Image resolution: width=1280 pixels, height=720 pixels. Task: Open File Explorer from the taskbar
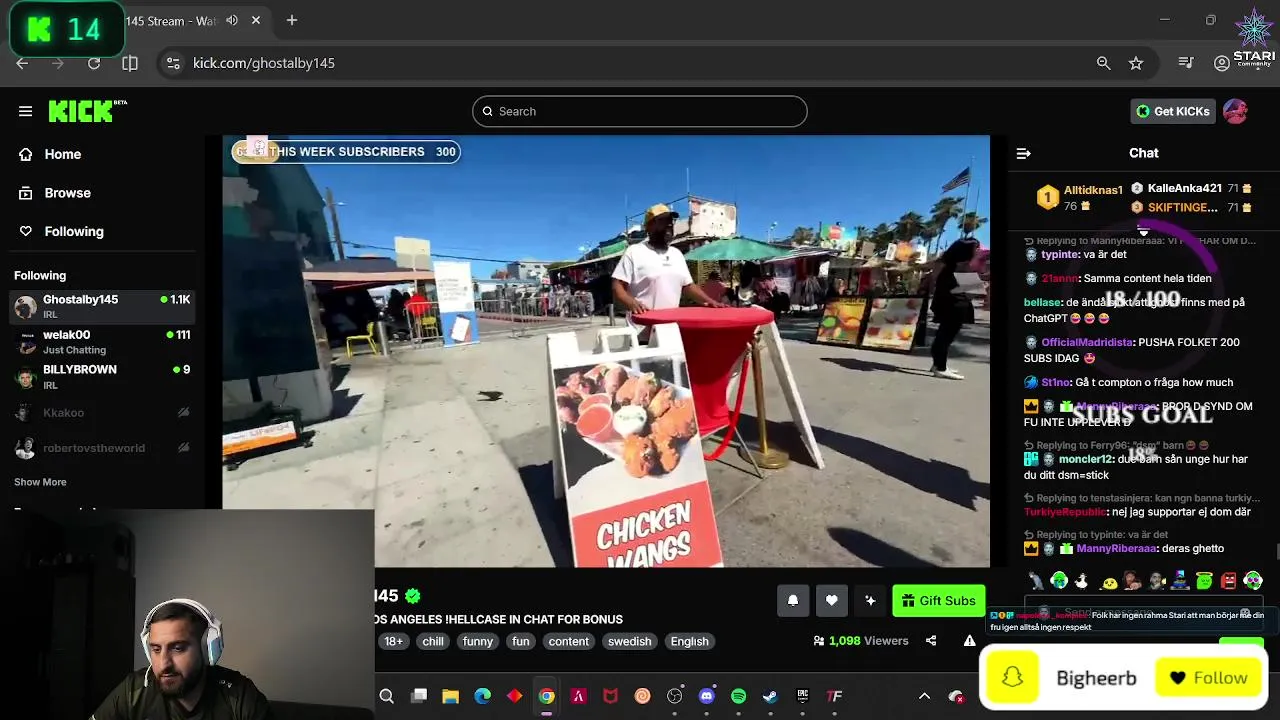(451, 696)
